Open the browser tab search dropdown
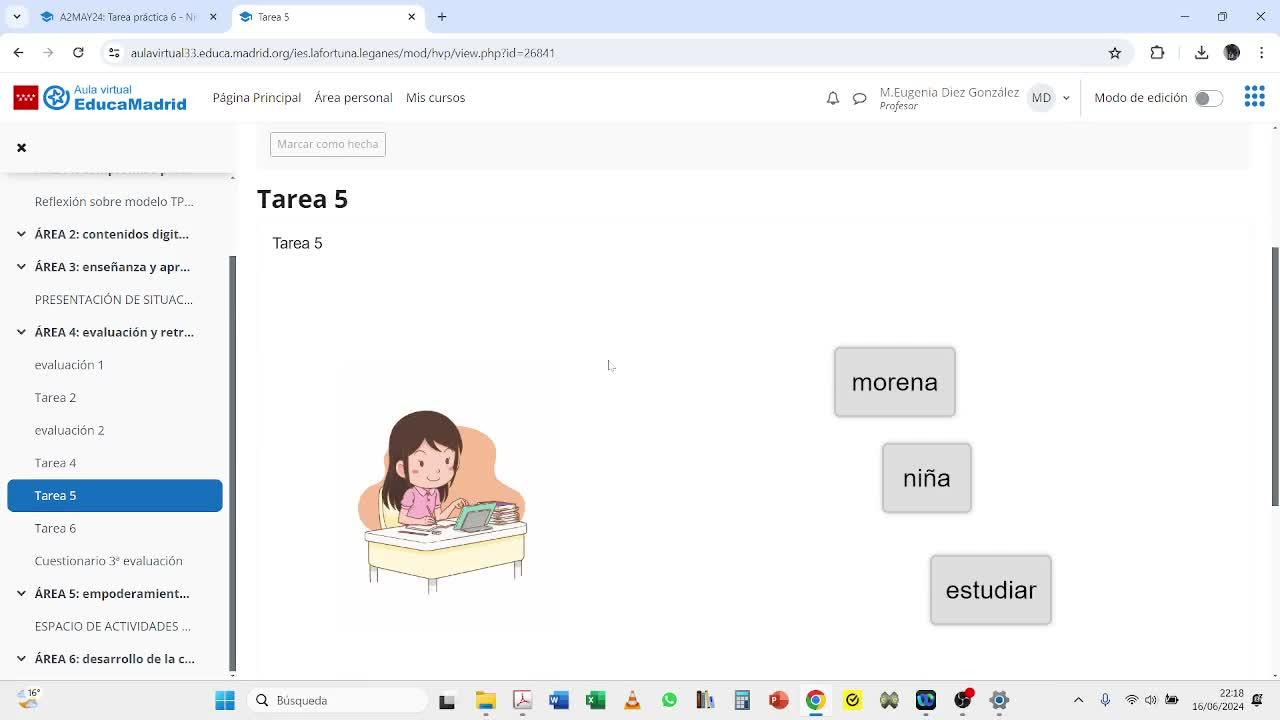The width and height of the screenshot is (1280, 720). (x=17, y=17)
